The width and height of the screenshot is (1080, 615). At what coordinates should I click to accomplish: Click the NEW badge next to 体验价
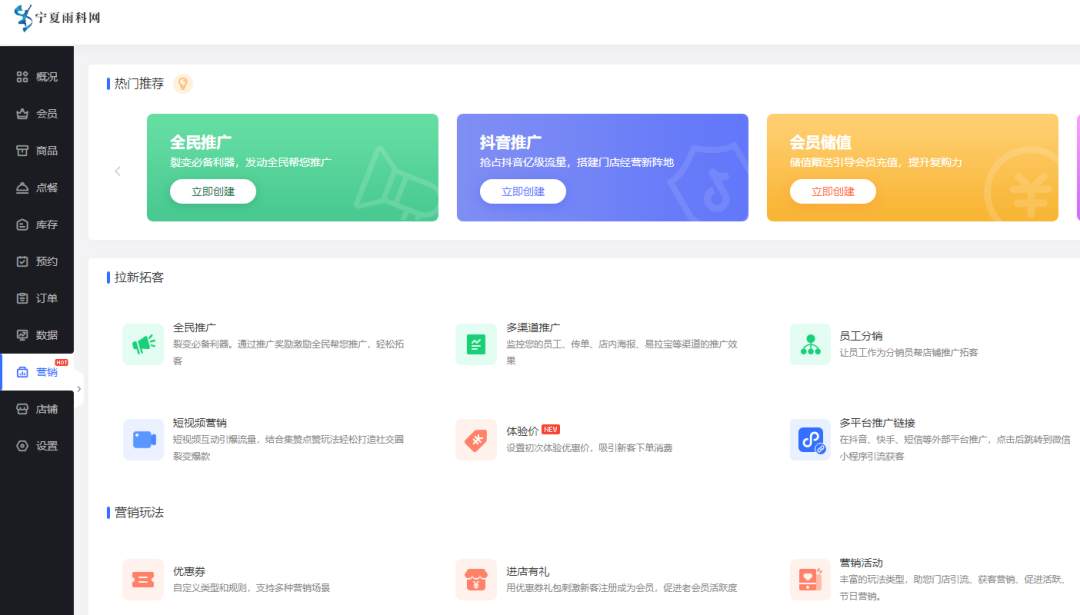pos(550,429)
